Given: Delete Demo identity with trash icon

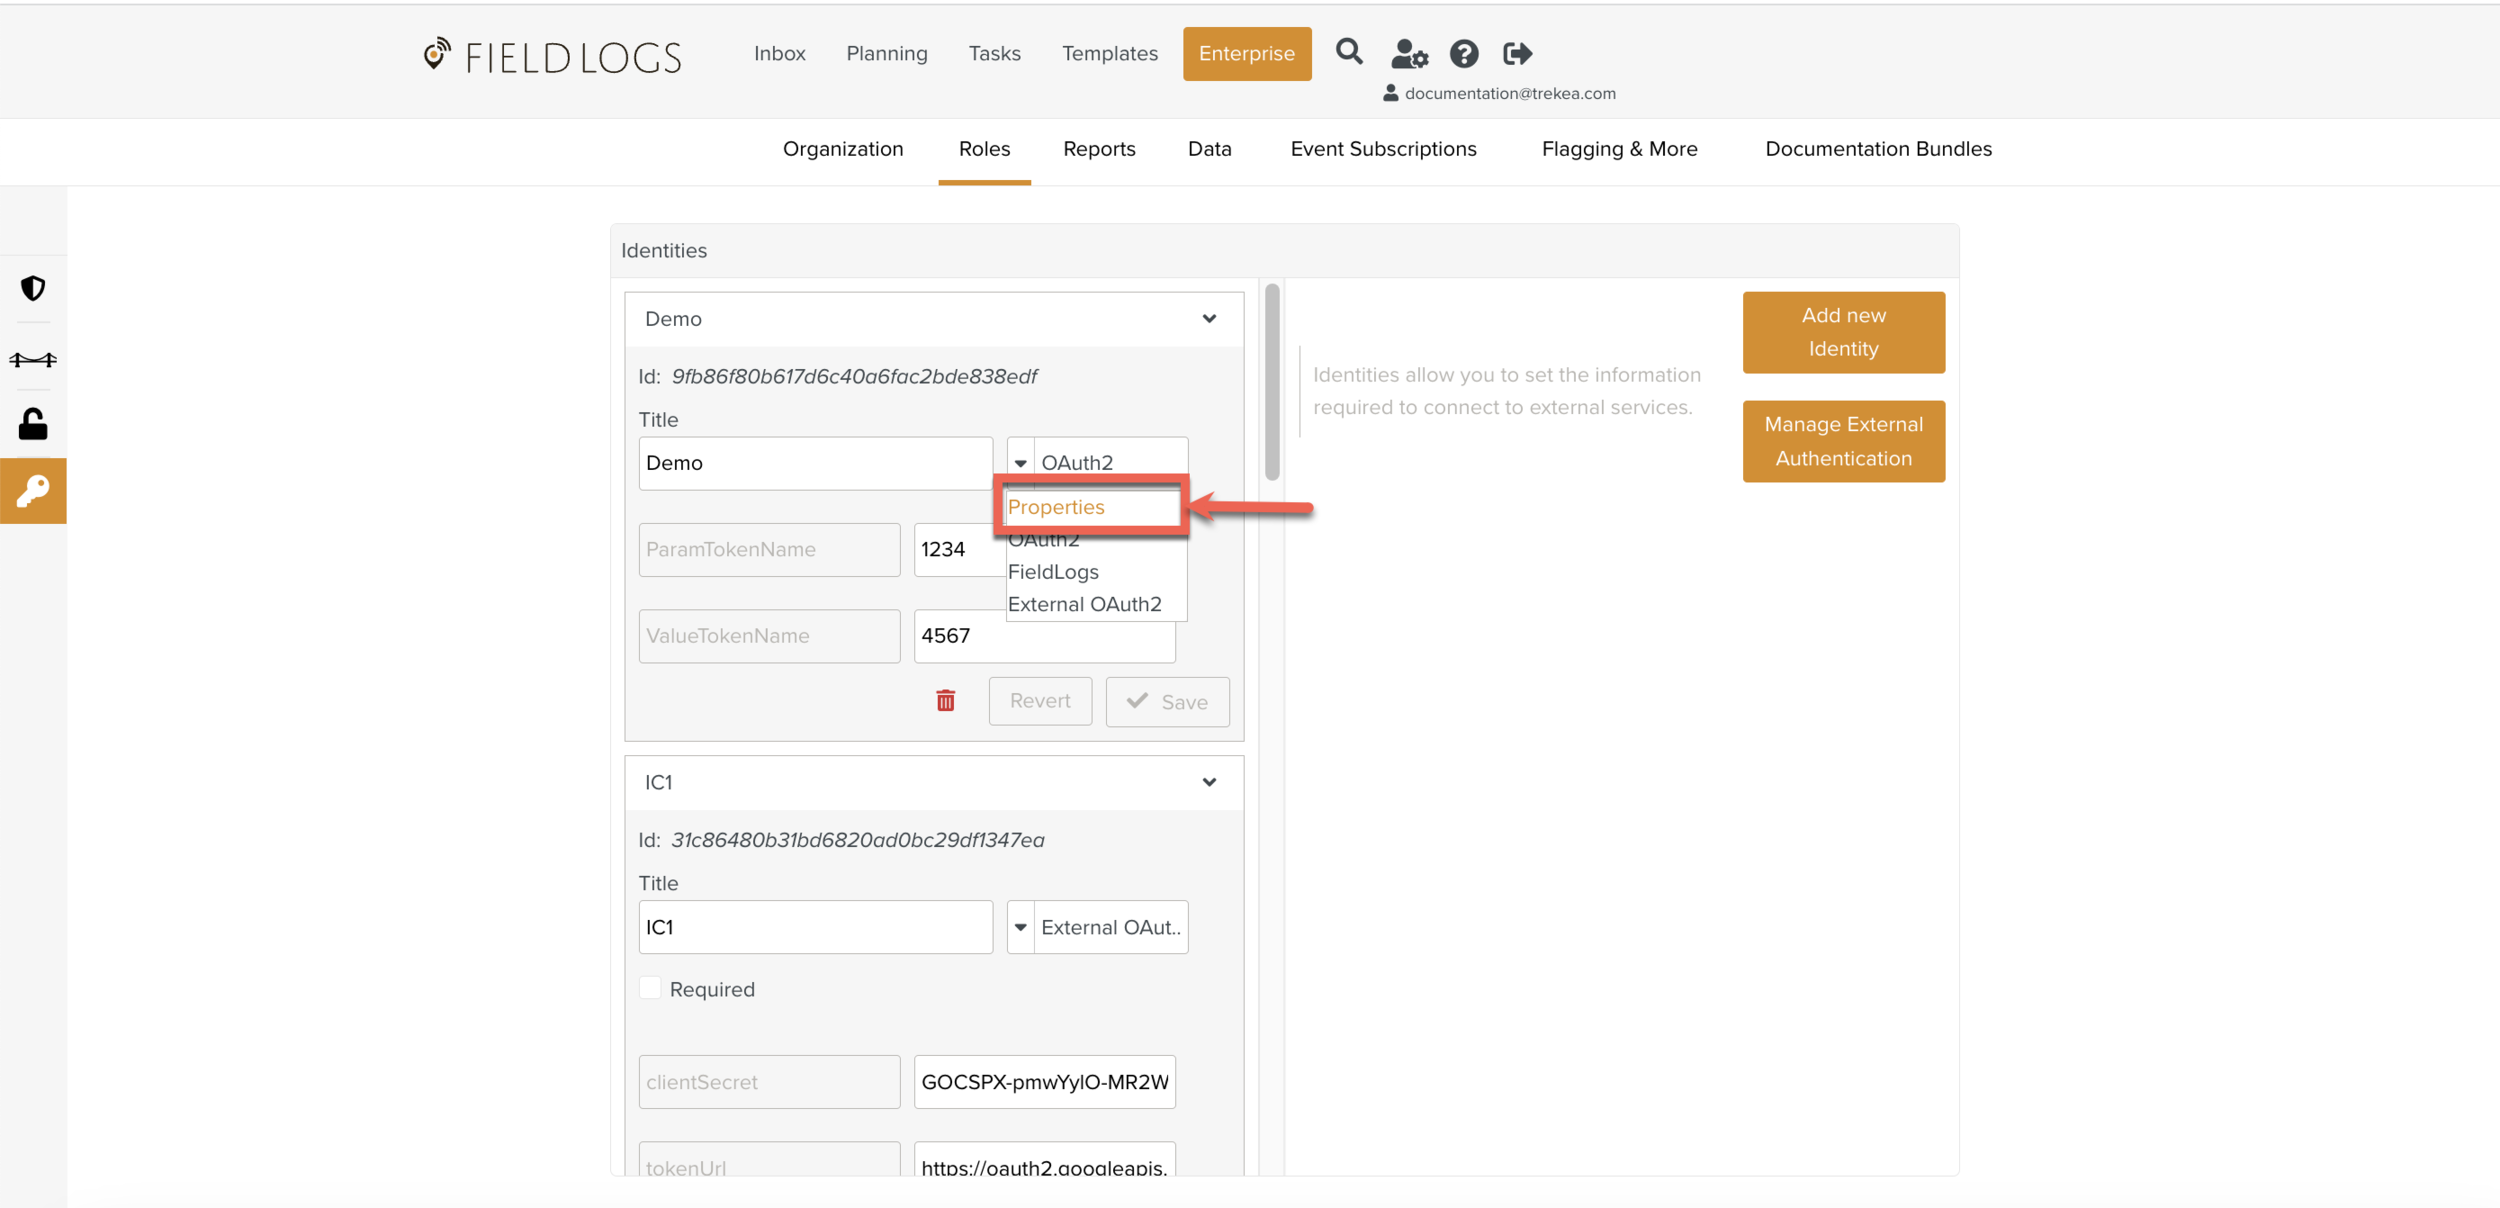Looking at the screenshot, I should 945,701.
